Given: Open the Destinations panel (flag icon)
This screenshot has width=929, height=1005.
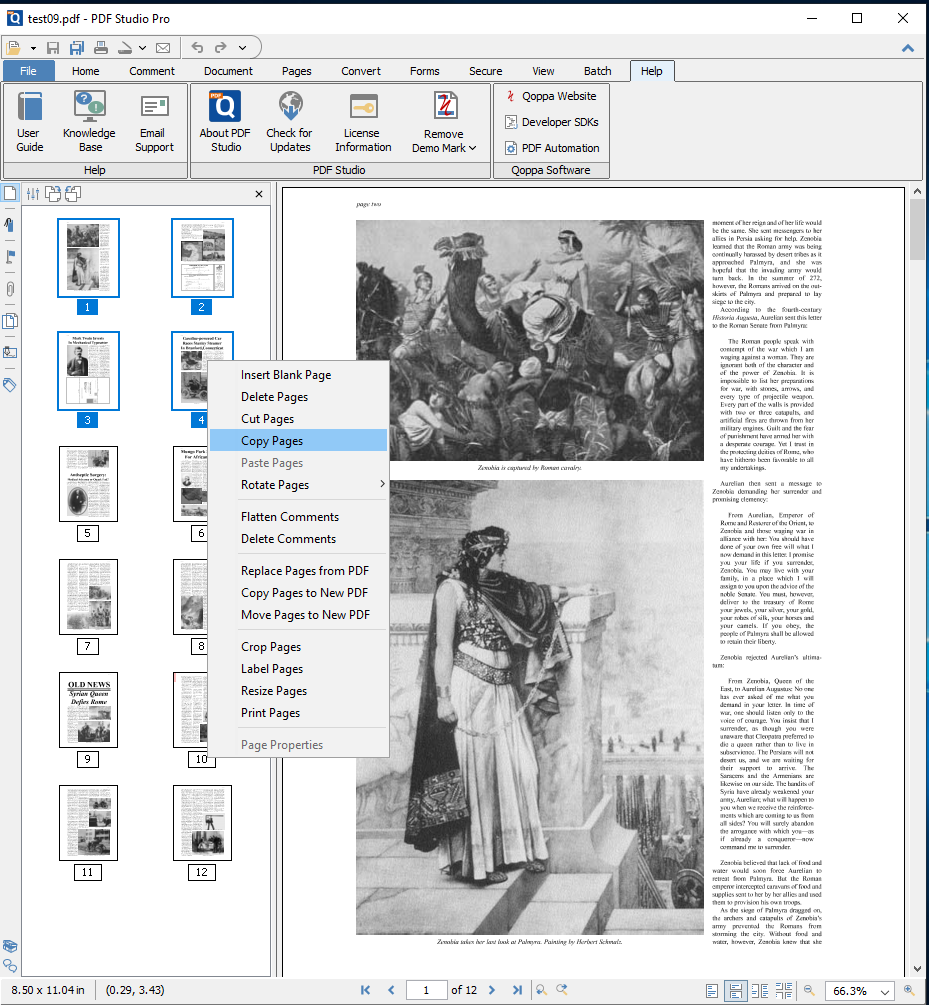Looking at the screenshot, I should (9, 256).
